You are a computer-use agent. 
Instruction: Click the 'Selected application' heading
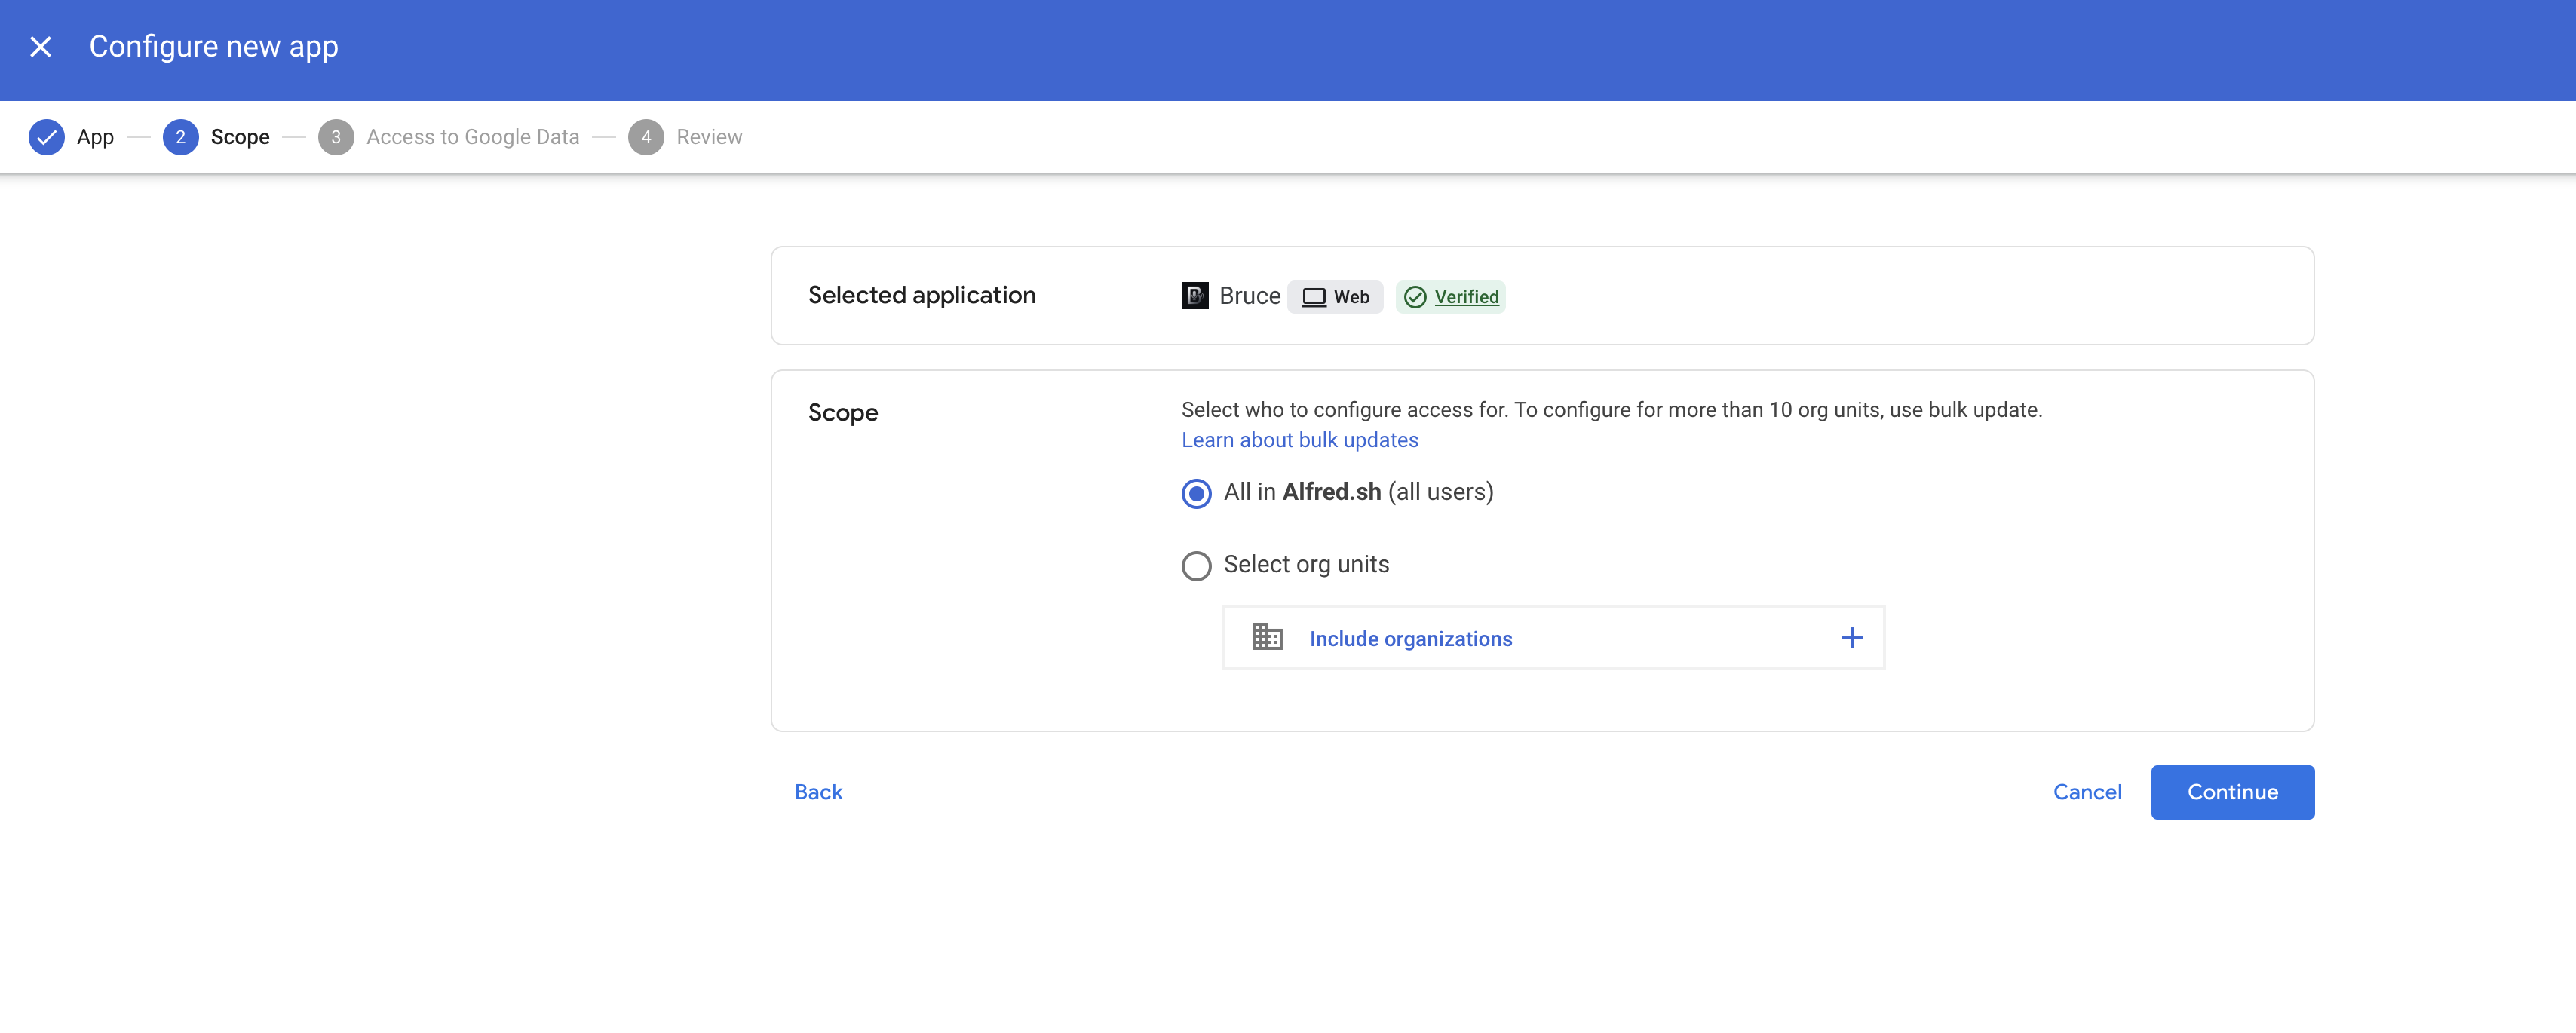click(x=921, y=295)
